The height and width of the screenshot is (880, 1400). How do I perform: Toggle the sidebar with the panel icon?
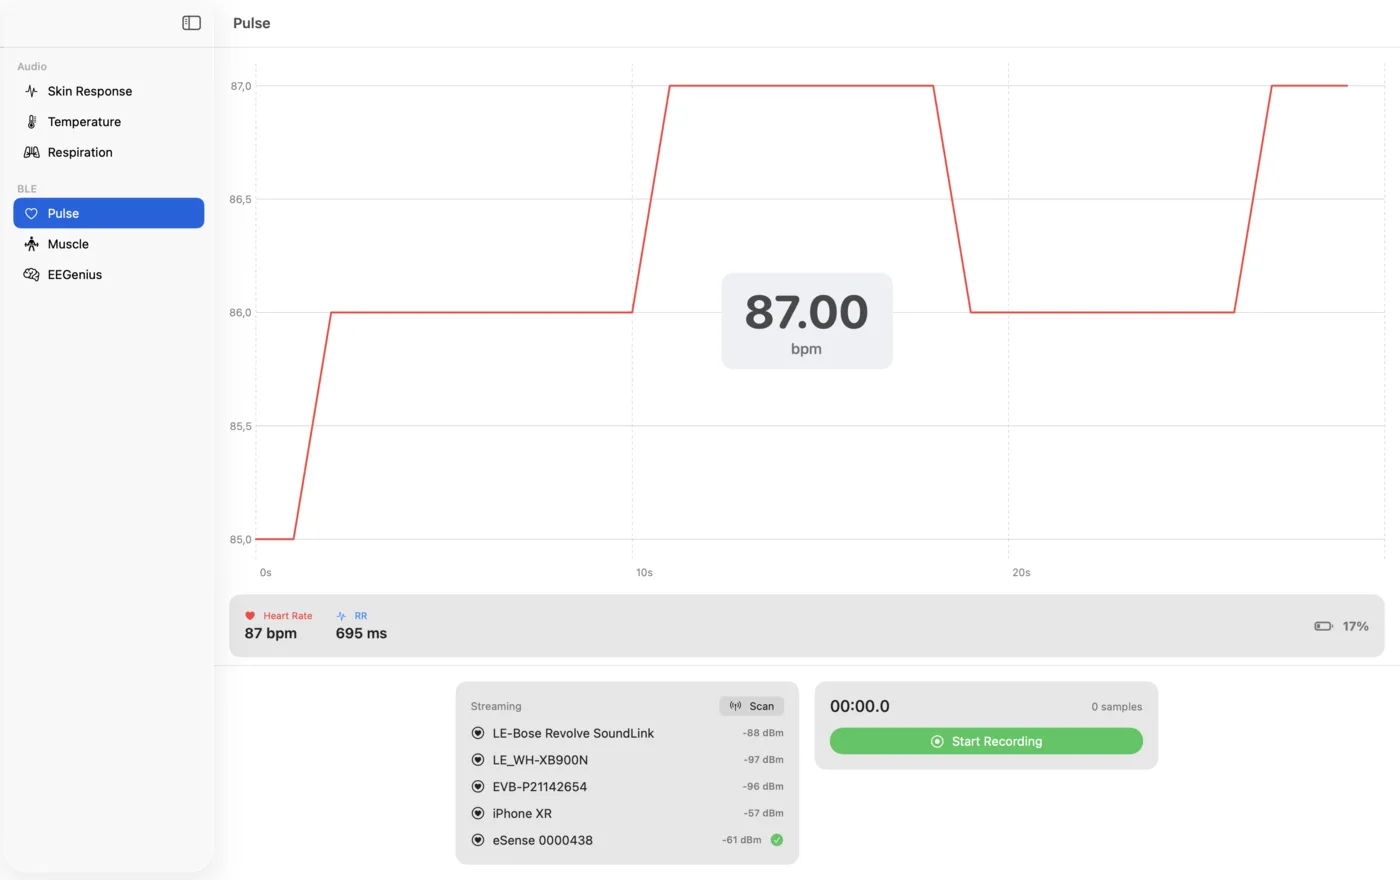click(191, 23)
